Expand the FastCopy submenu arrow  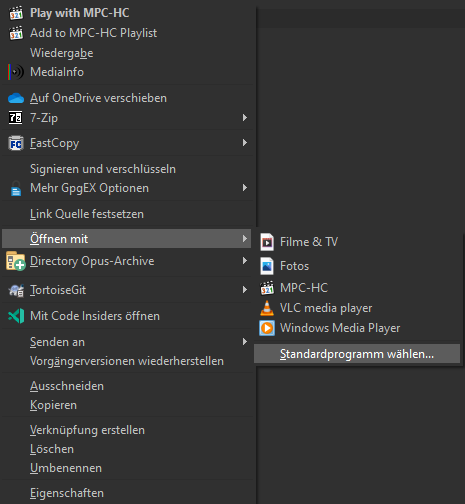(245, 143)
